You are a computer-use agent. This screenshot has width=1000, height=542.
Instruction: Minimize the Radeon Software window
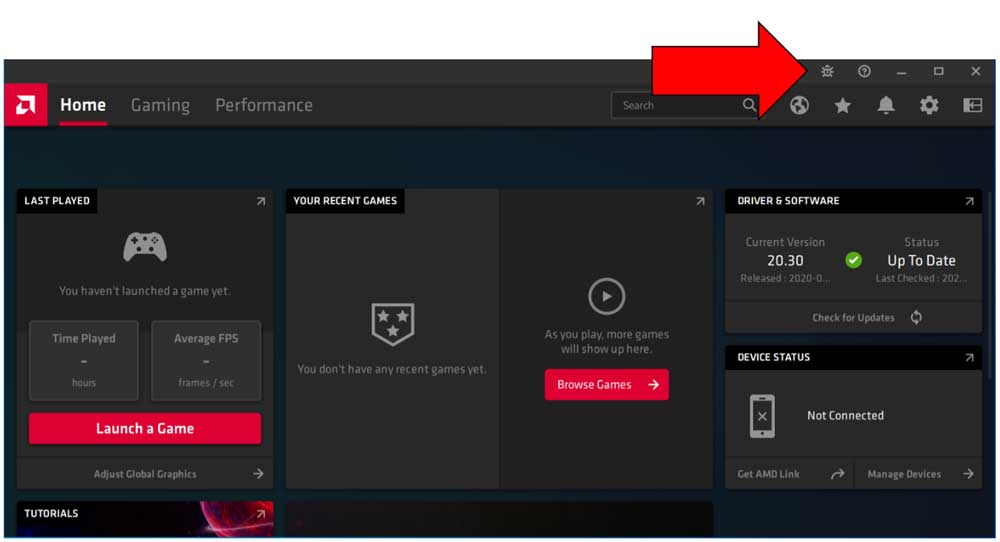coord(901,71)
